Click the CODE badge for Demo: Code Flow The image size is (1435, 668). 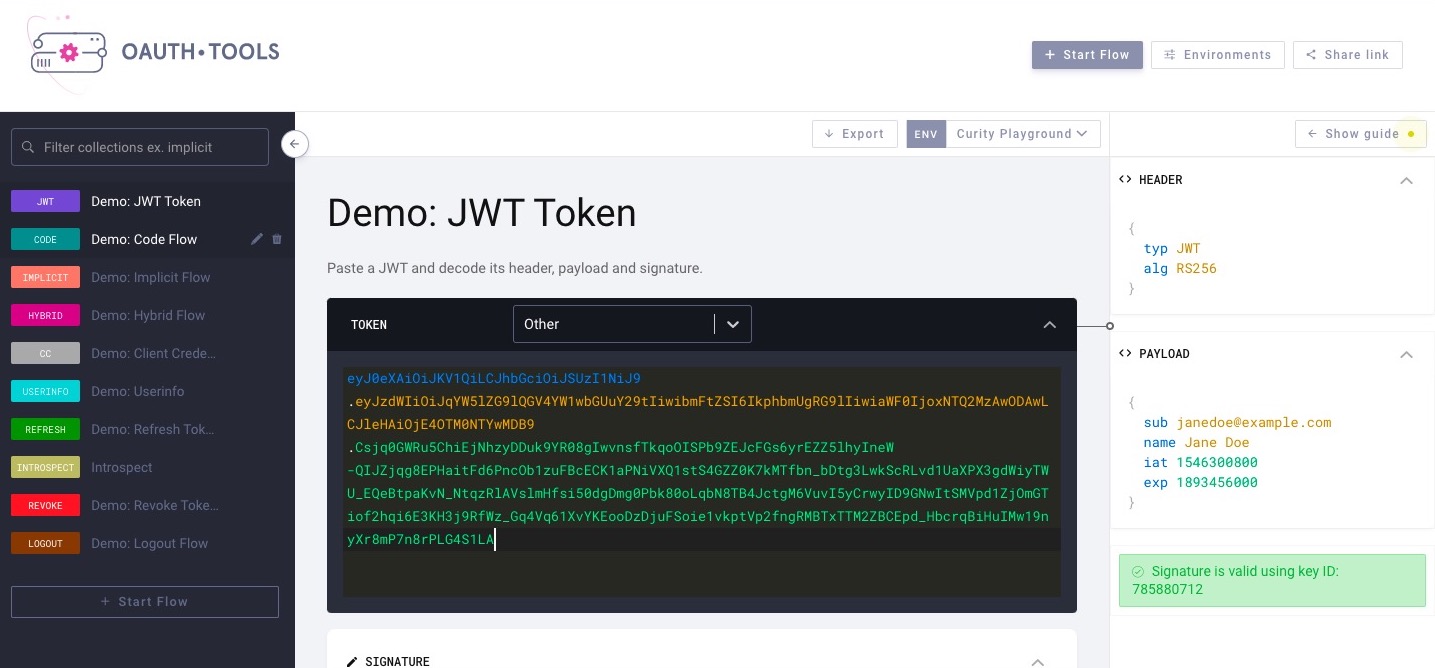click(45, 239)
